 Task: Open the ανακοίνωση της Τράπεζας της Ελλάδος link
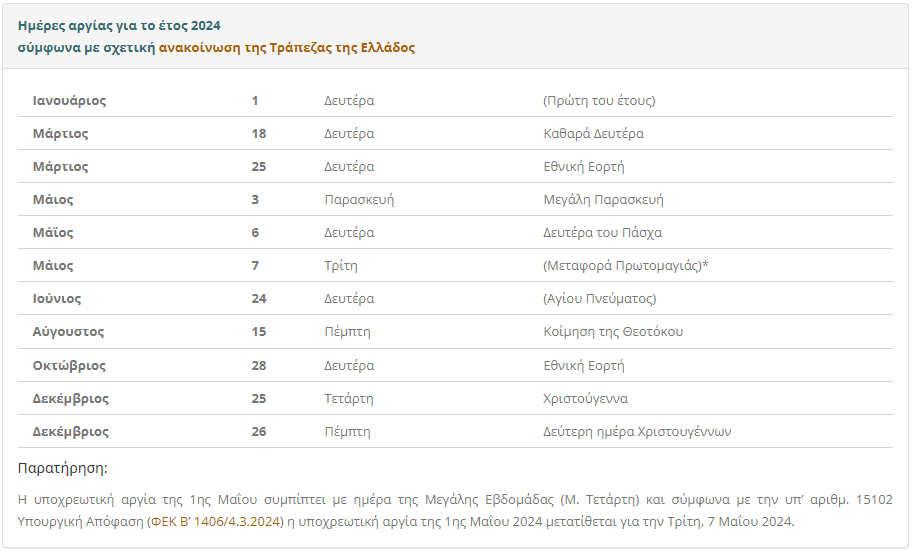click(286, 48)
